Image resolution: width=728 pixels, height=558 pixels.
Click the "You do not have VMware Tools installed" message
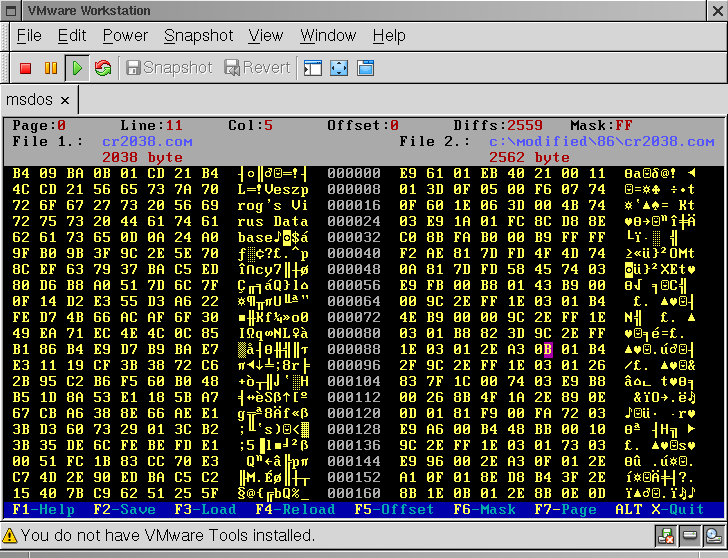(168, 536)
